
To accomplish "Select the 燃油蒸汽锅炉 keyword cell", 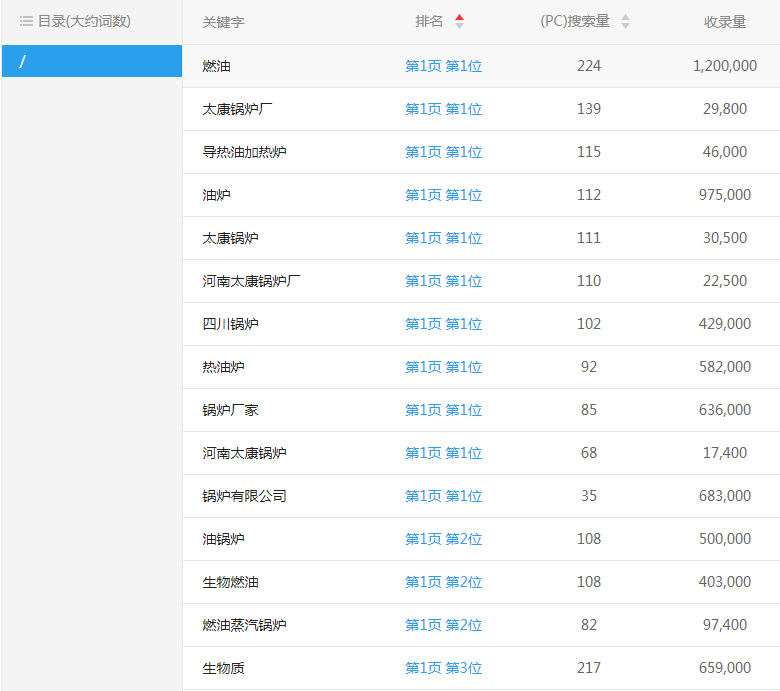I will pos(244,625).
